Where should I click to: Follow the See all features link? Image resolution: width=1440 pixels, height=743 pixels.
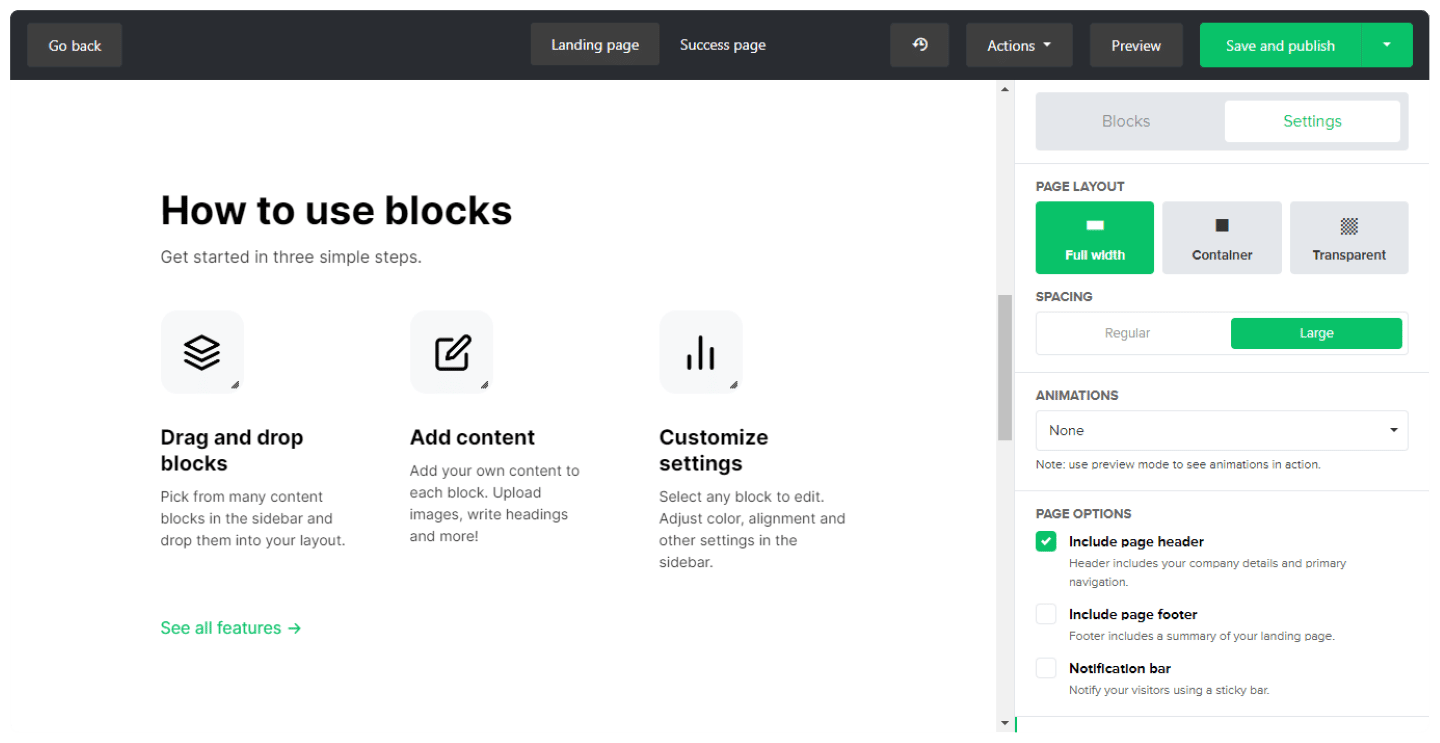231,628
